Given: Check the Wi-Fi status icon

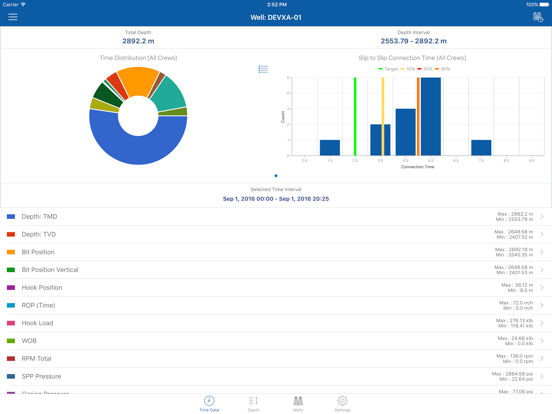Looking at the screenshot, I should pyautogui.click(x=23, y=4).
